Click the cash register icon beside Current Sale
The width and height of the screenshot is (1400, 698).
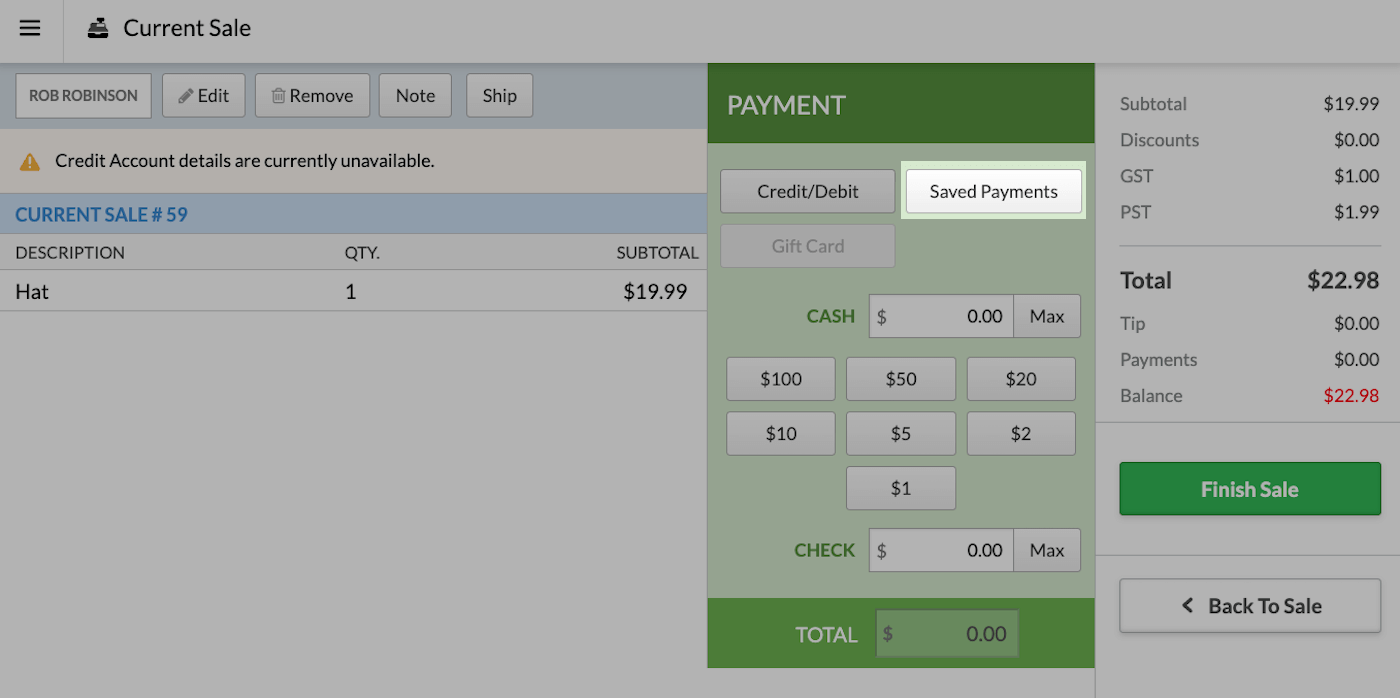point(97,28)
